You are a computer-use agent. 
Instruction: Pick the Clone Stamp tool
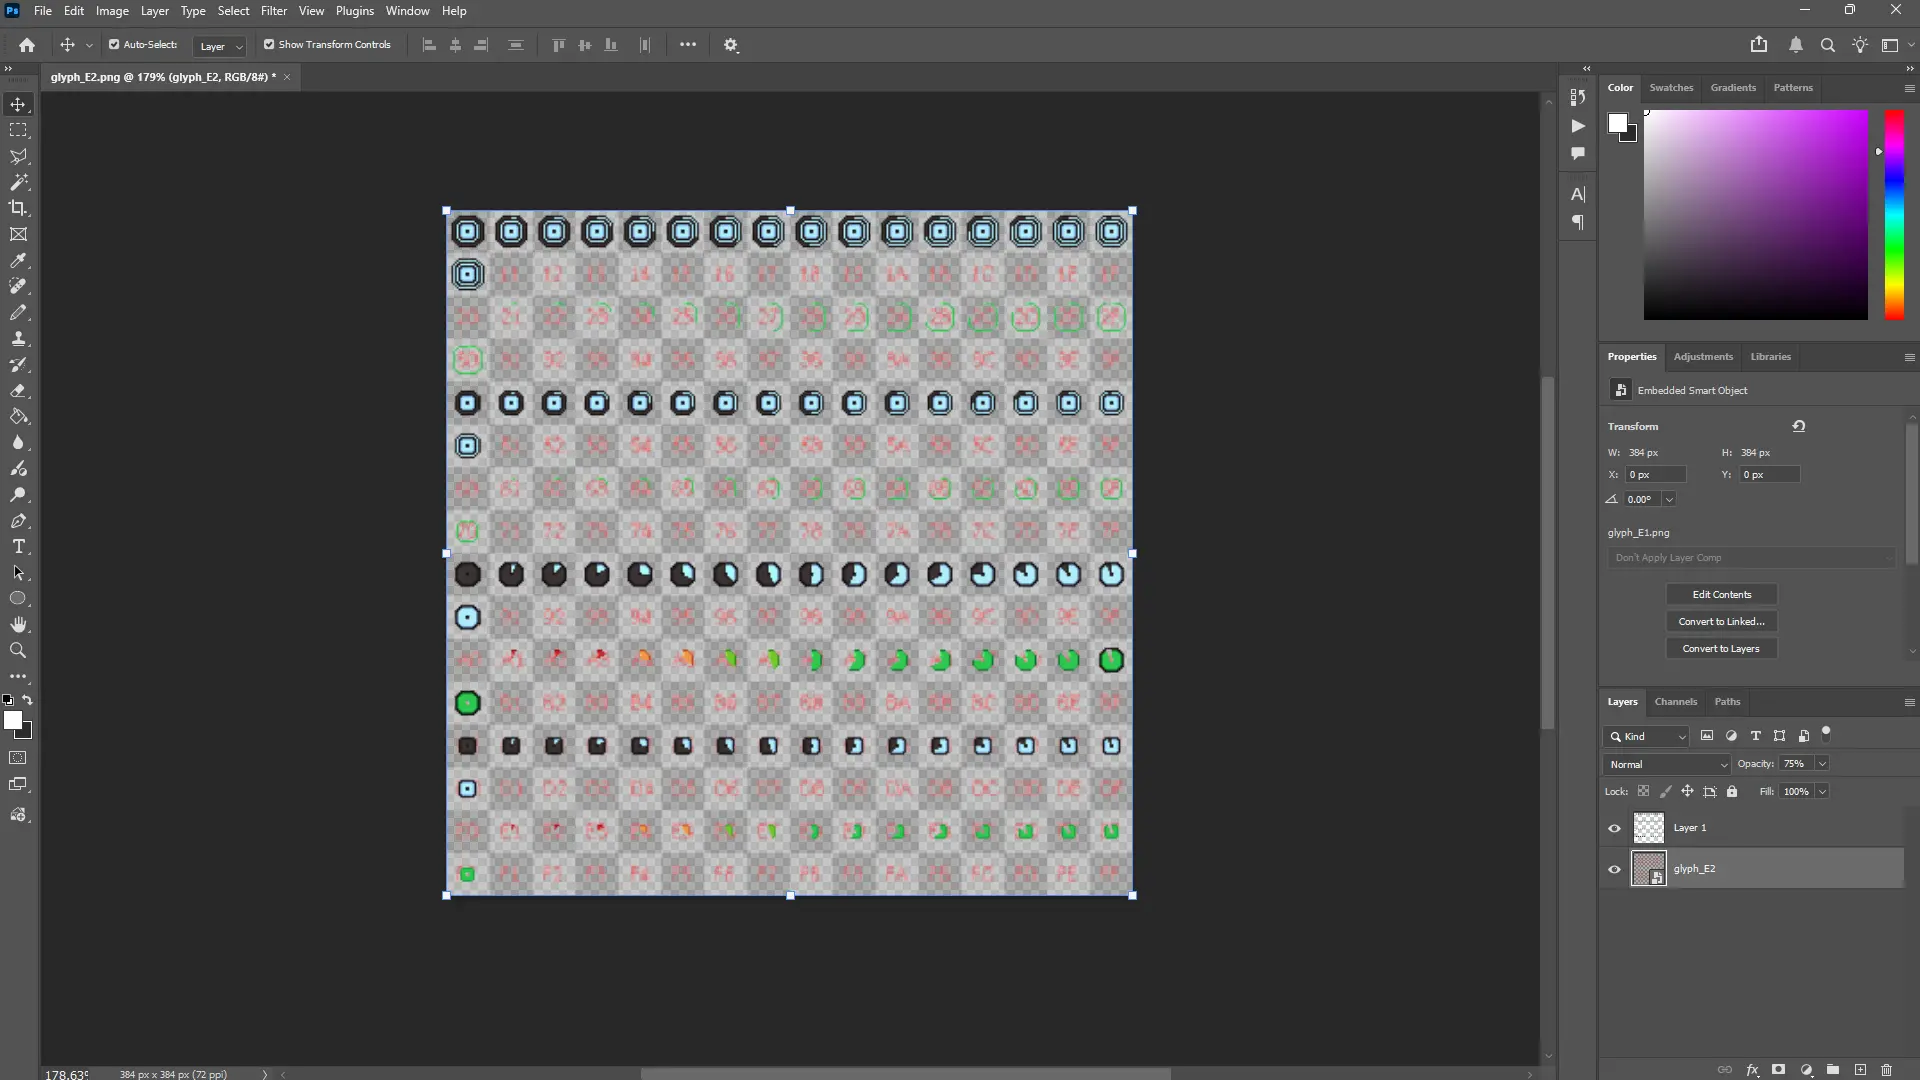click(x=19, y=338)
